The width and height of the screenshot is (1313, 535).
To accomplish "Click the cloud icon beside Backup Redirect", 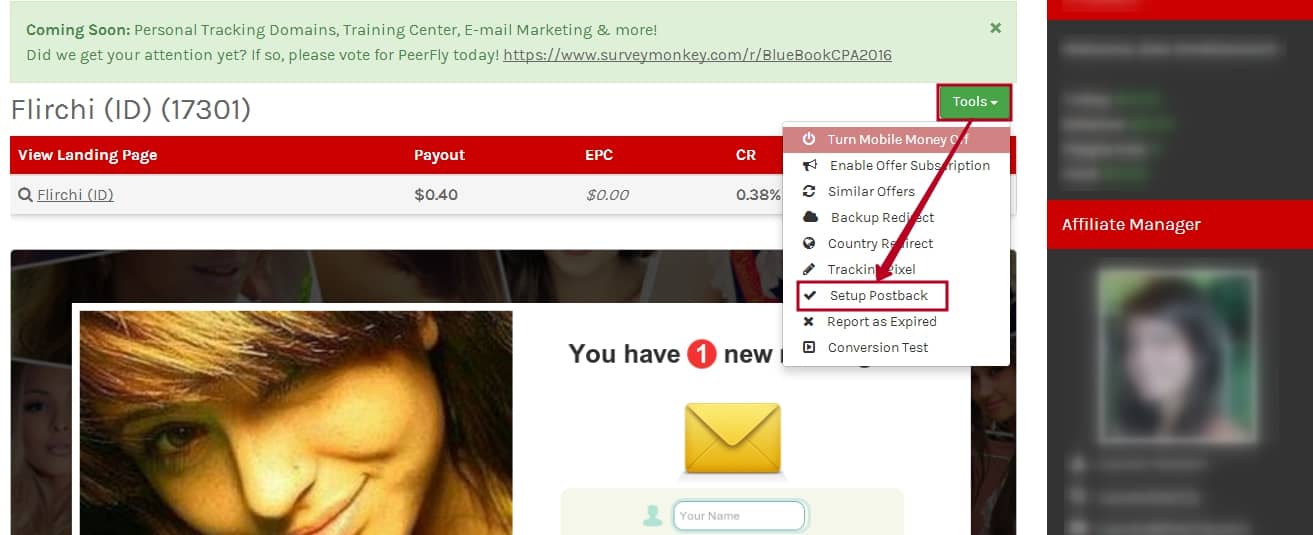I will (x=811, y=217).
